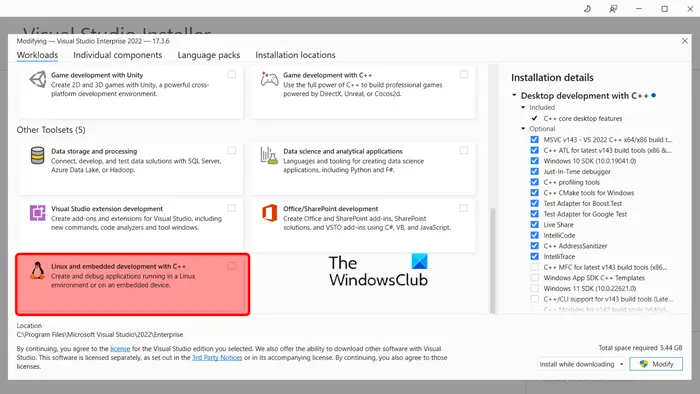Open Install while downloading dropdown

581,364
